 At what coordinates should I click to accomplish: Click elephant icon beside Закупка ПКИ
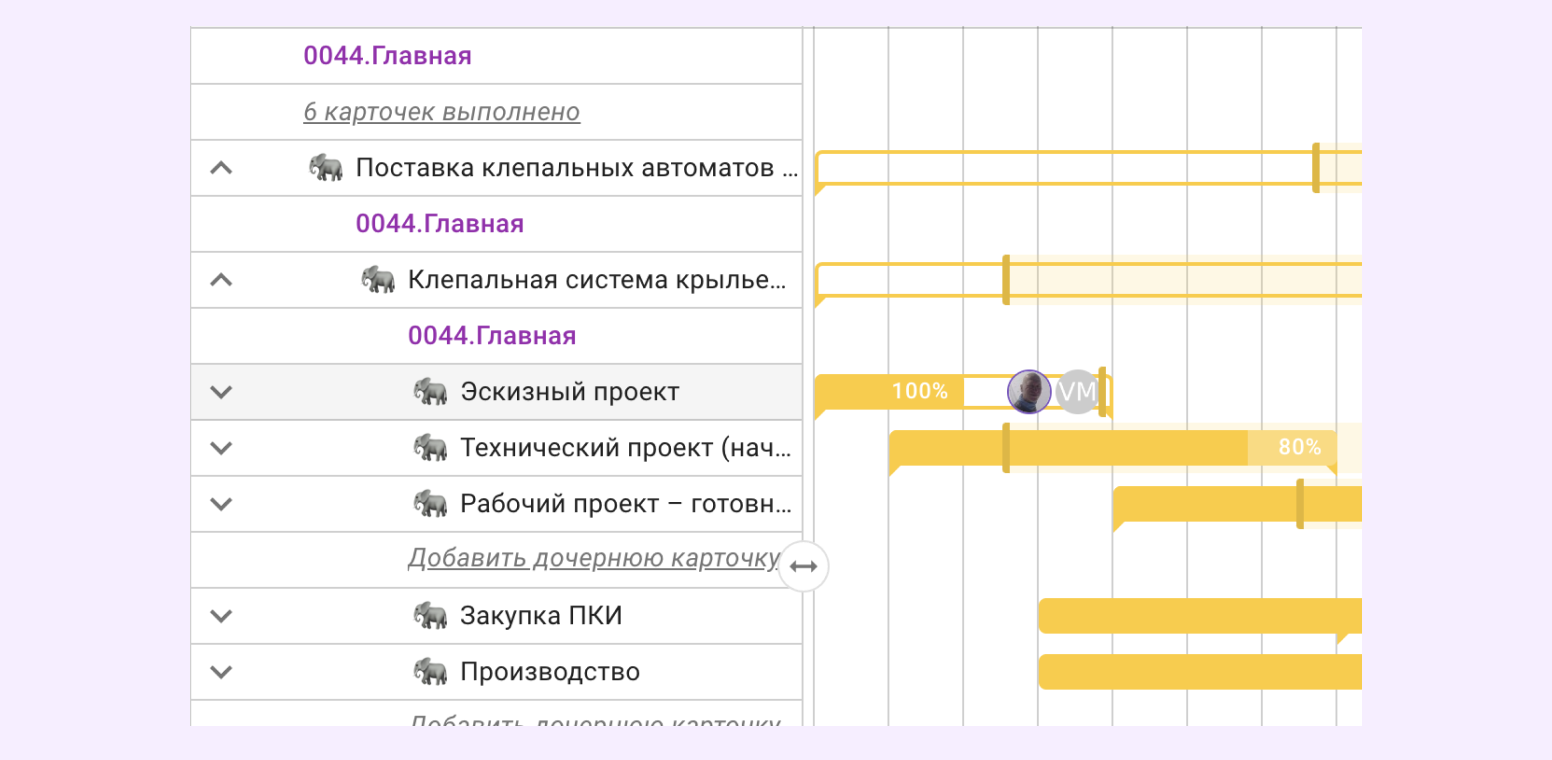430,616
